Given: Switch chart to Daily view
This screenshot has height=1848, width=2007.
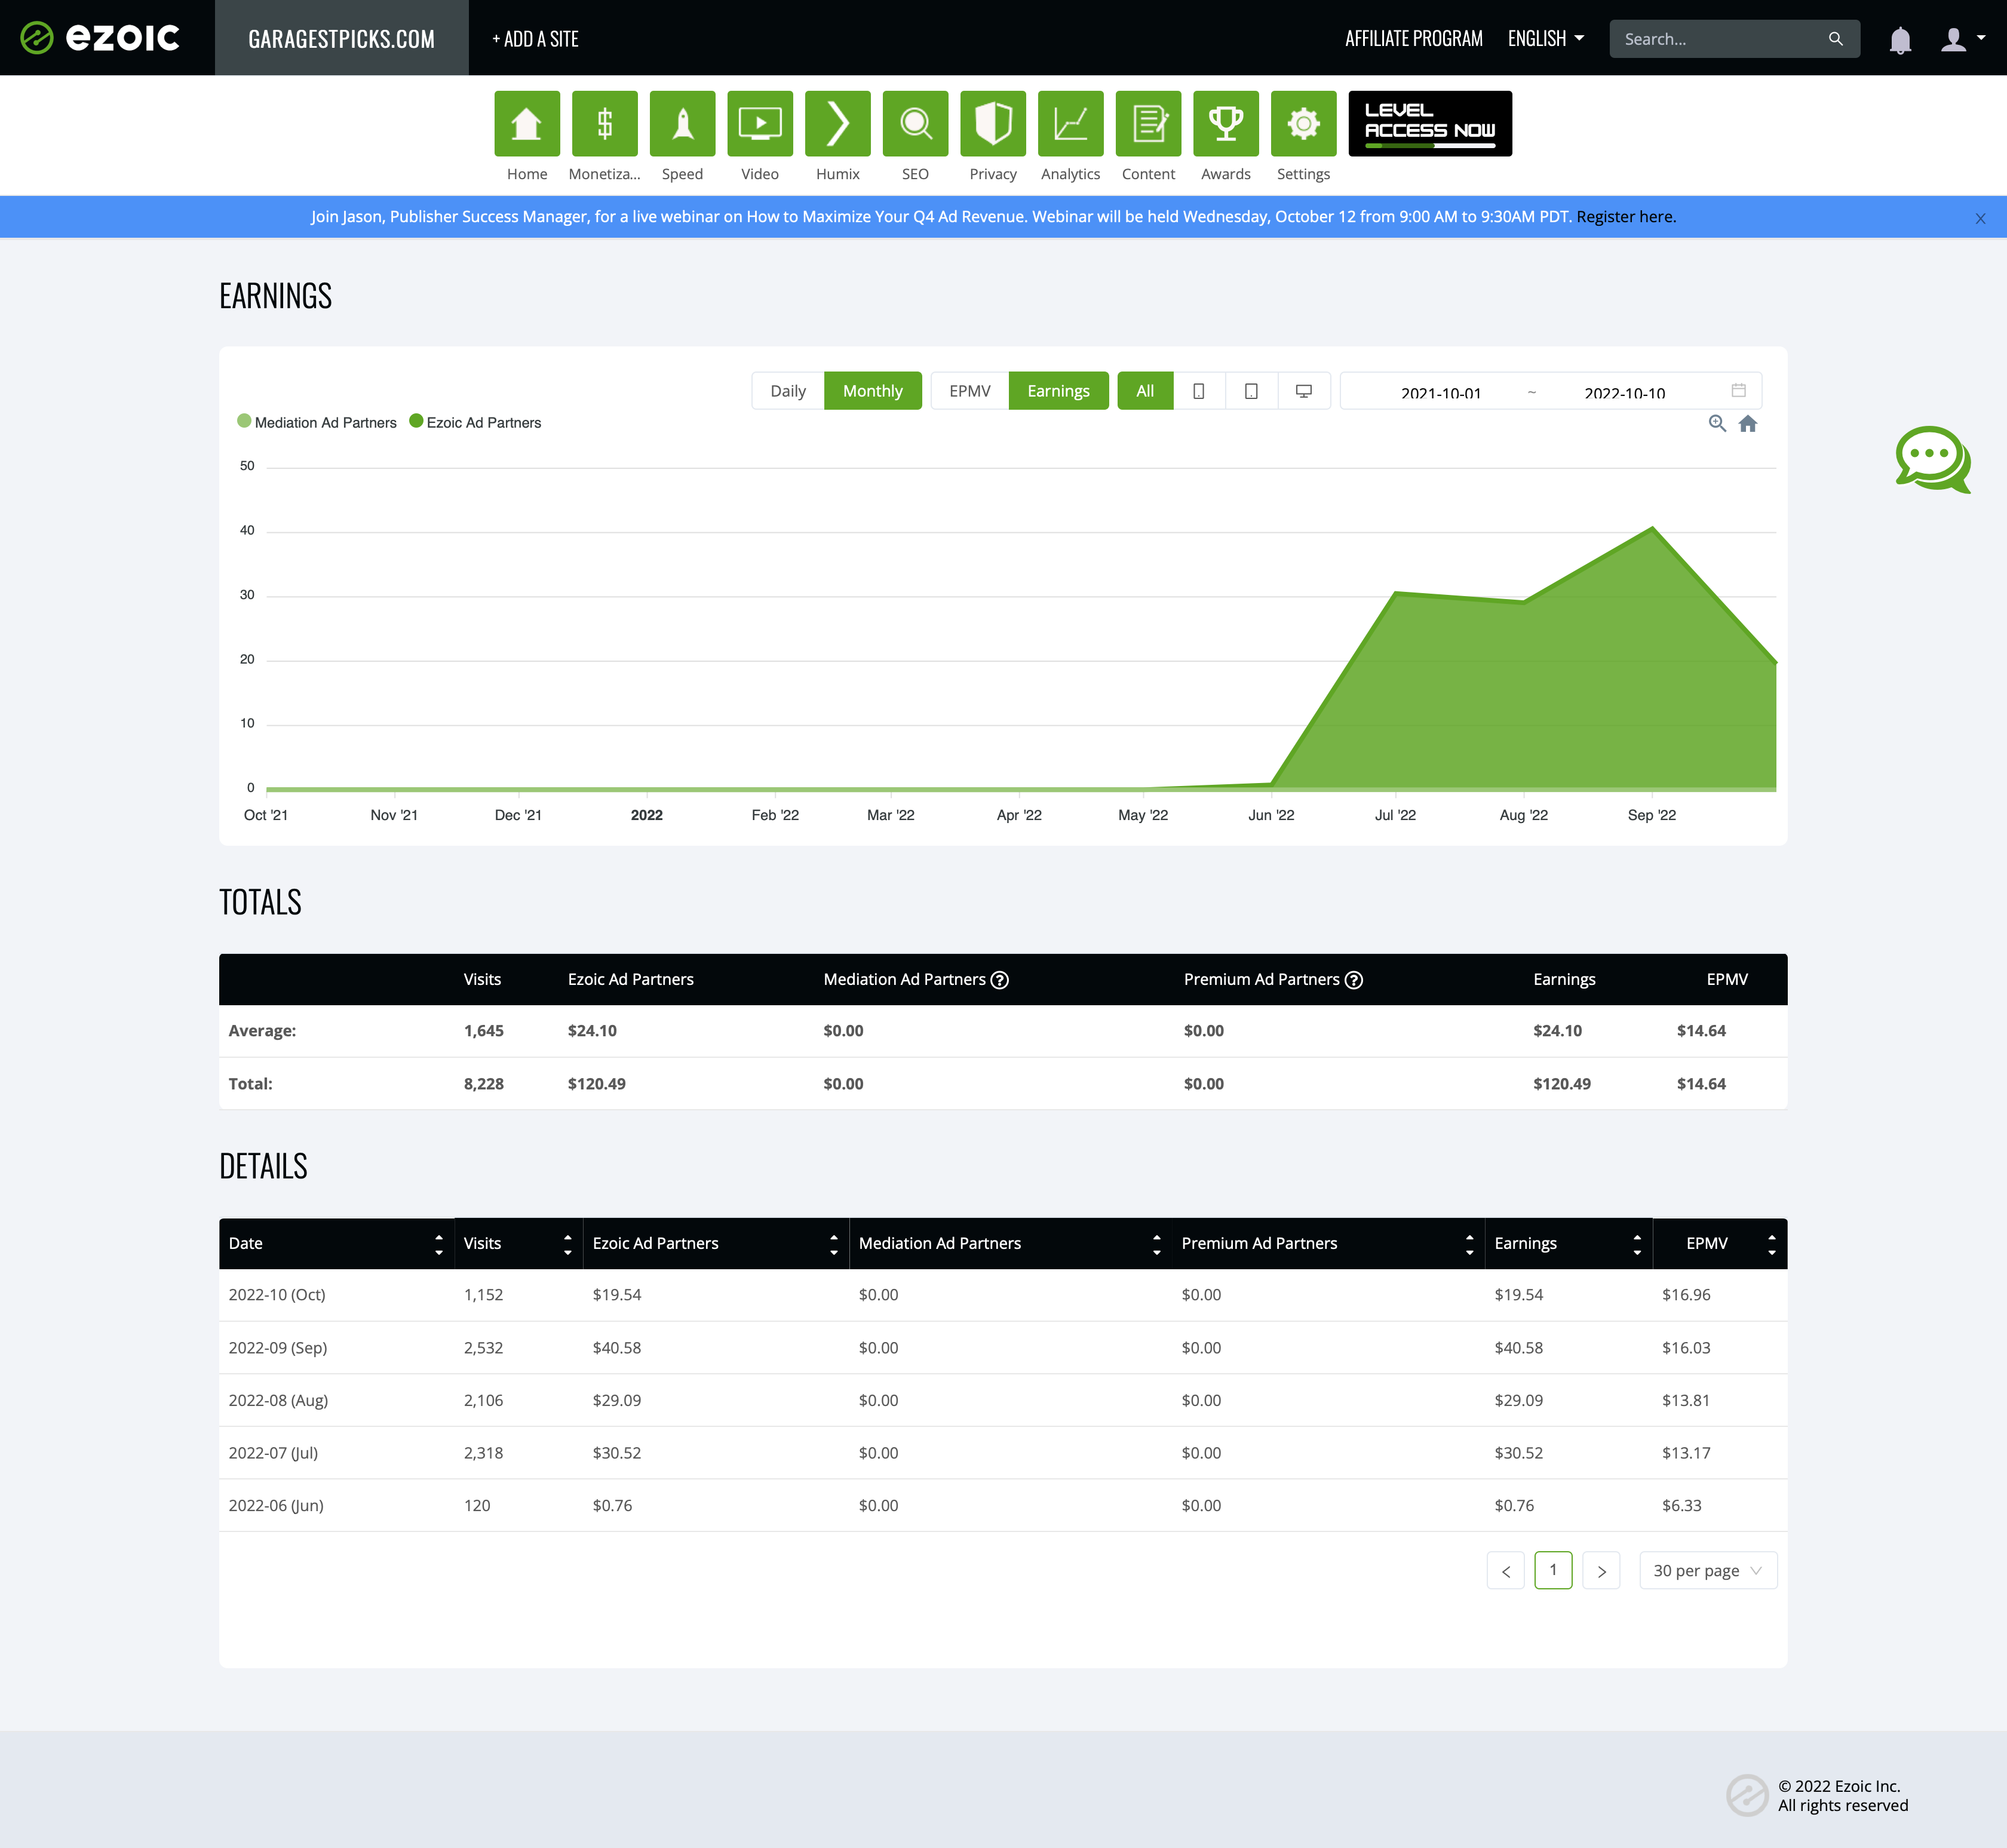Looking at the screenshot, I should click(788, 391).
